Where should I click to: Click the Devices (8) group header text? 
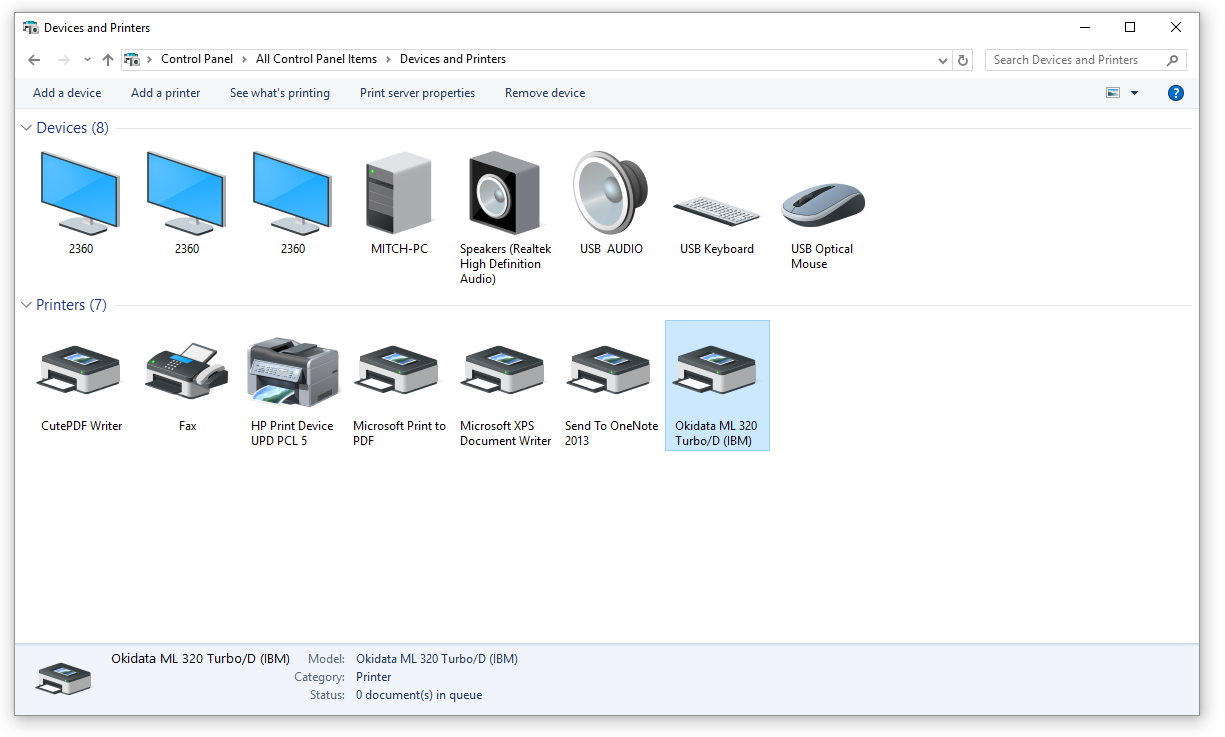point(73,128)
